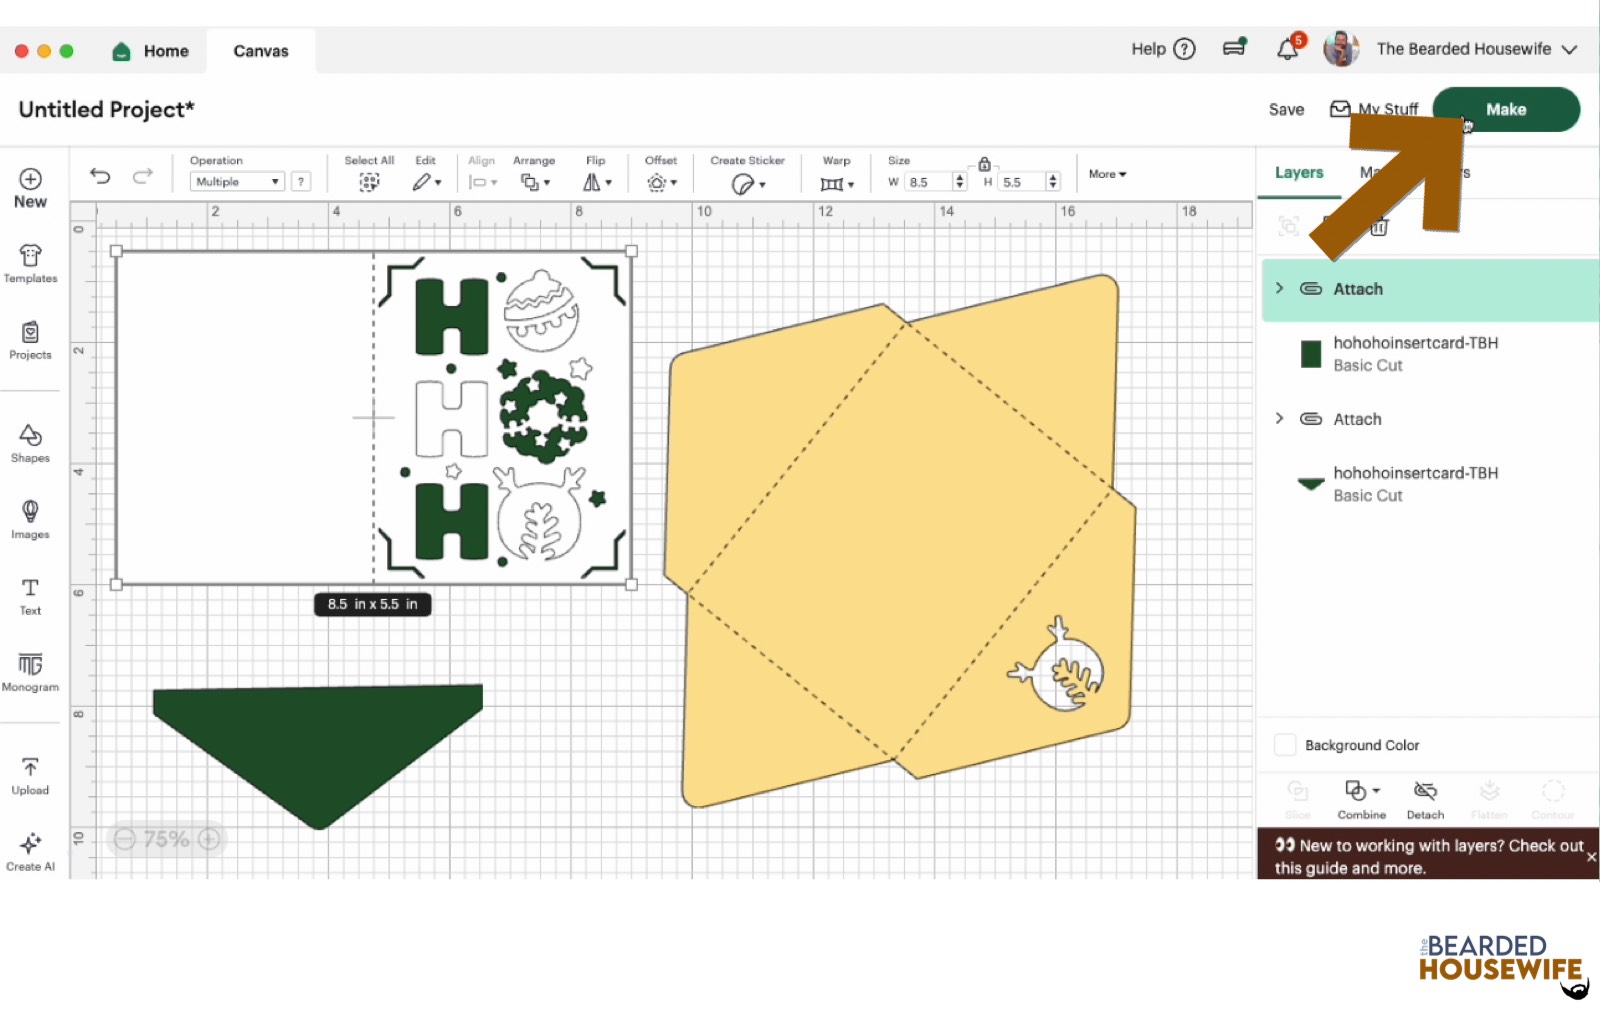The width and height of the screenshot is (1600, 1017).
Task: Click the green Make button
Action: (1505, 110)
